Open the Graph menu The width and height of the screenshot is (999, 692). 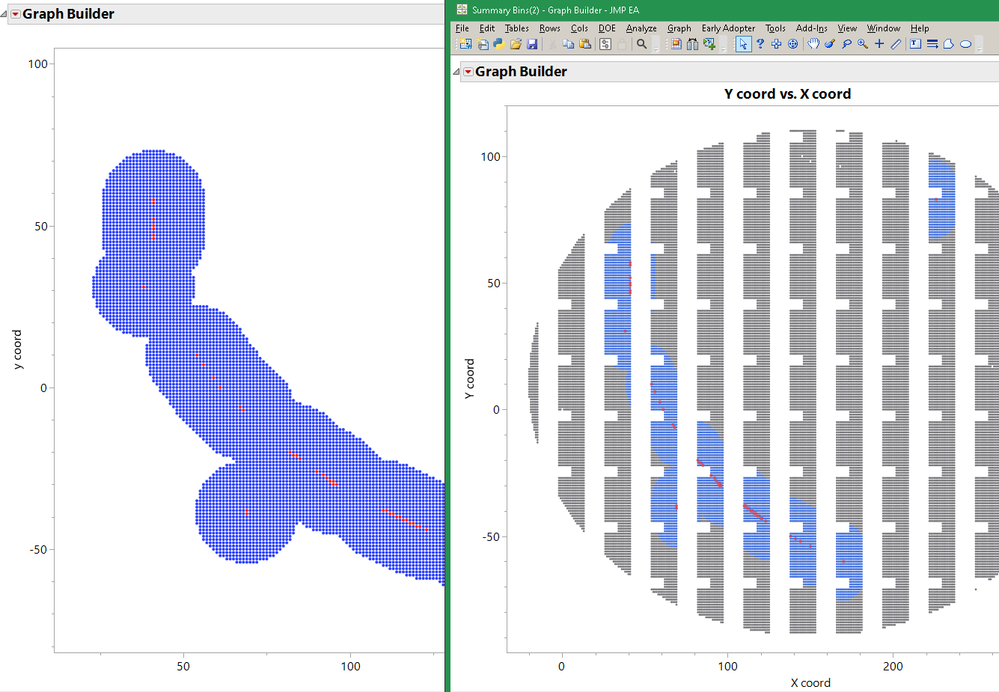pyautogui.click(x=679, y=28)
